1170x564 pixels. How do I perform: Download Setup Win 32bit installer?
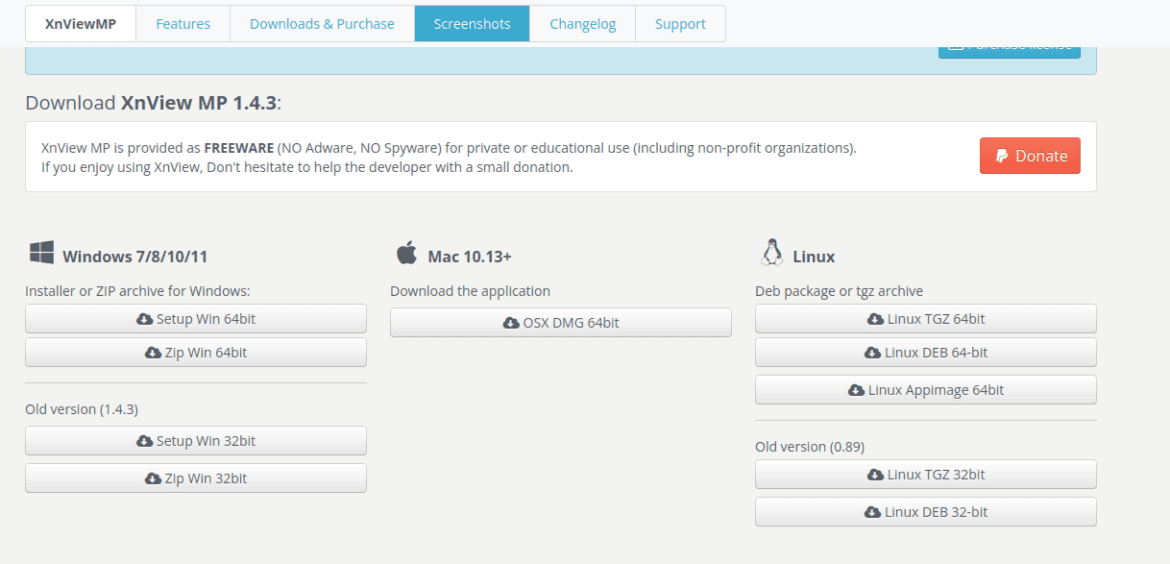[x=196, y=441]
